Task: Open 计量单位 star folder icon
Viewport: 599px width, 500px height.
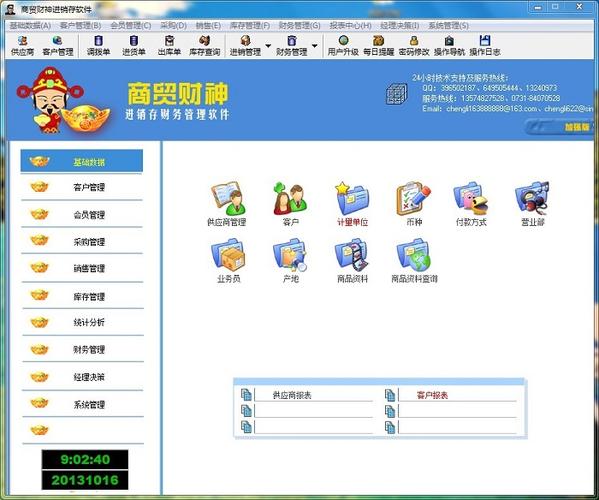Action: 352,199
